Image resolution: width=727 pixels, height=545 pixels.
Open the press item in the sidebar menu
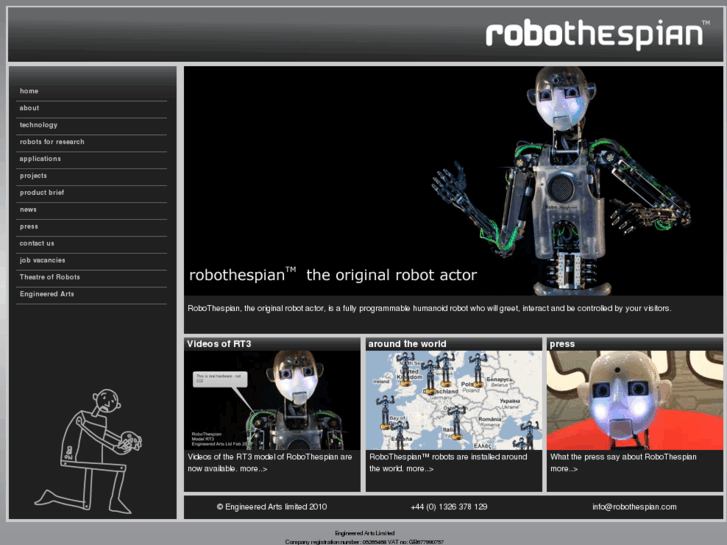tap(29, 226)
